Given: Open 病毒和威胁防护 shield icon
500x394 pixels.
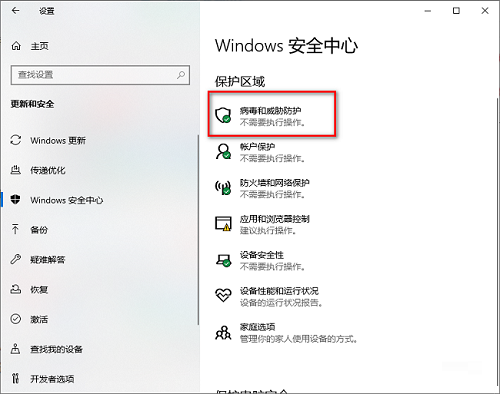Looking at the screenshot, I should pyautogui.click(x=223, y=115).
